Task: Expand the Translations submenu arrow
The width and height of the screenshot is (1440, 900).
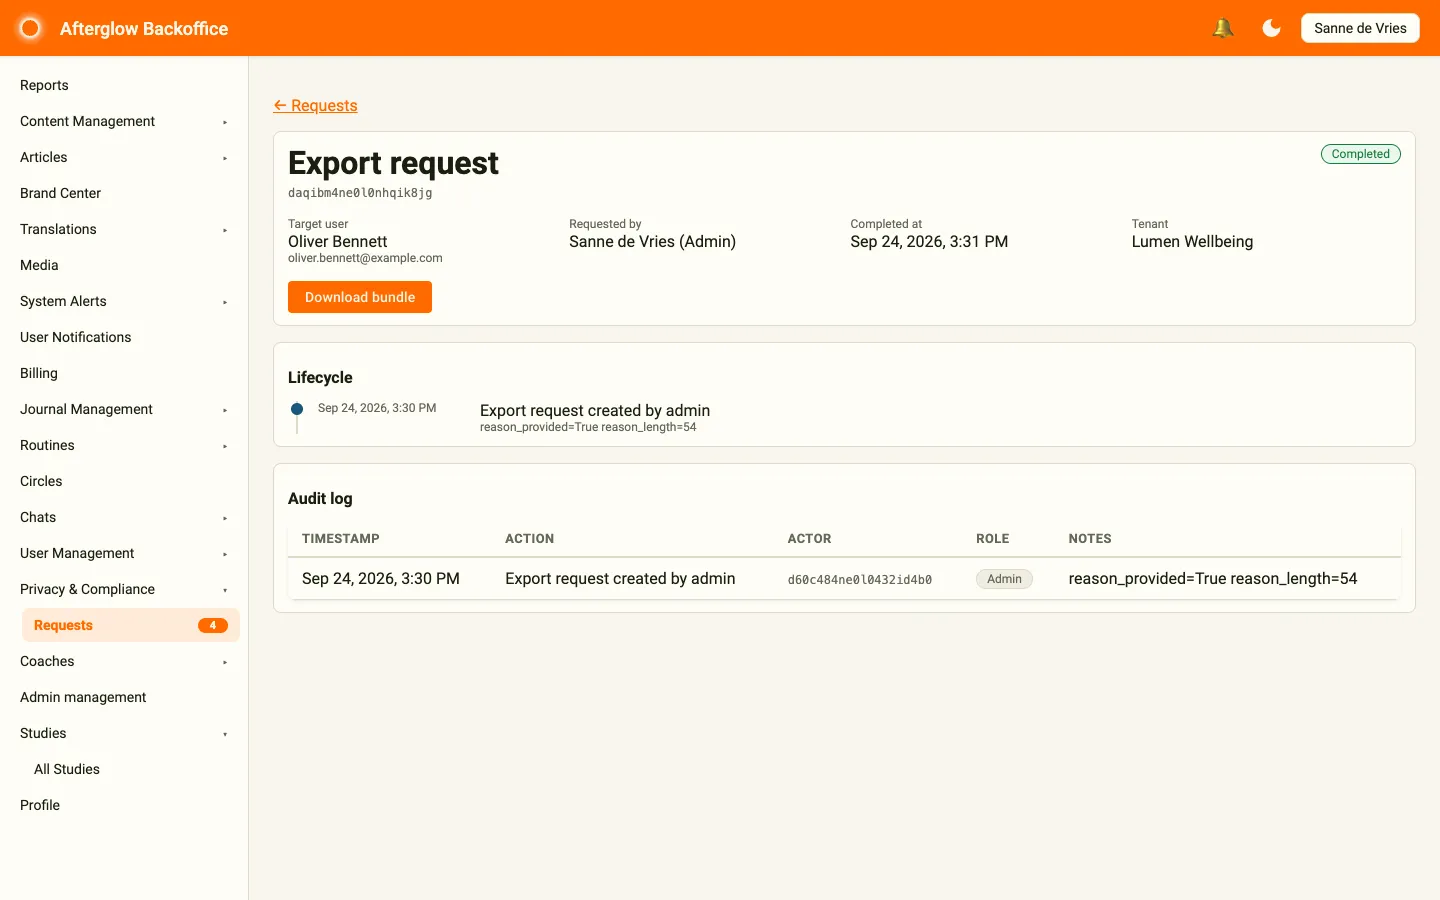Action: point(225,230)
